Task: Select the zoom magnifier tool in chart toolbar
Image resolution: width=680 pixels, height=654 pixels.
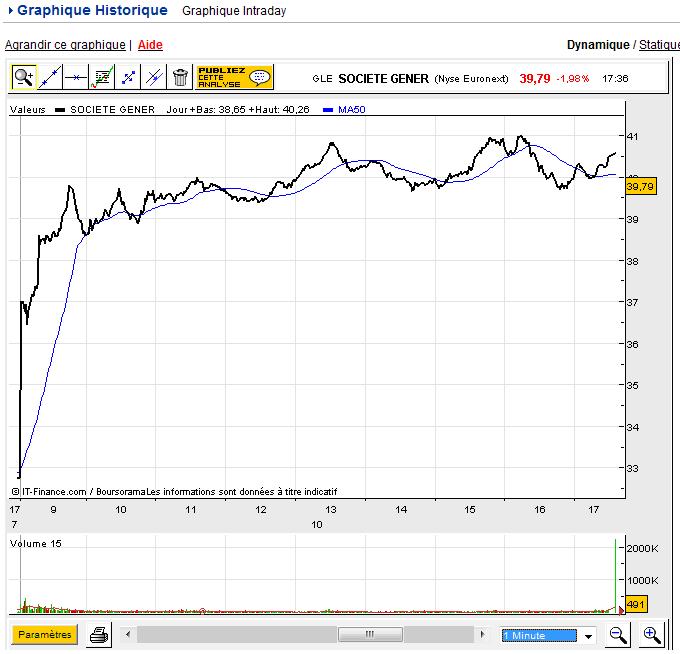Action: point(23,78)
